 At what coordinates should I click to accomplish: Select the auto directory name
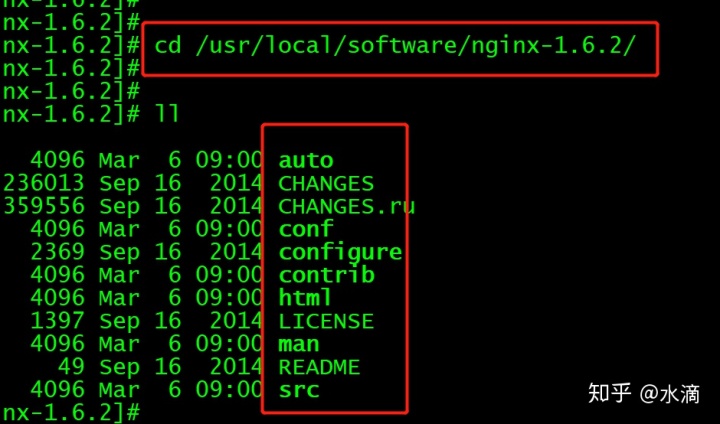pos(306,160)
